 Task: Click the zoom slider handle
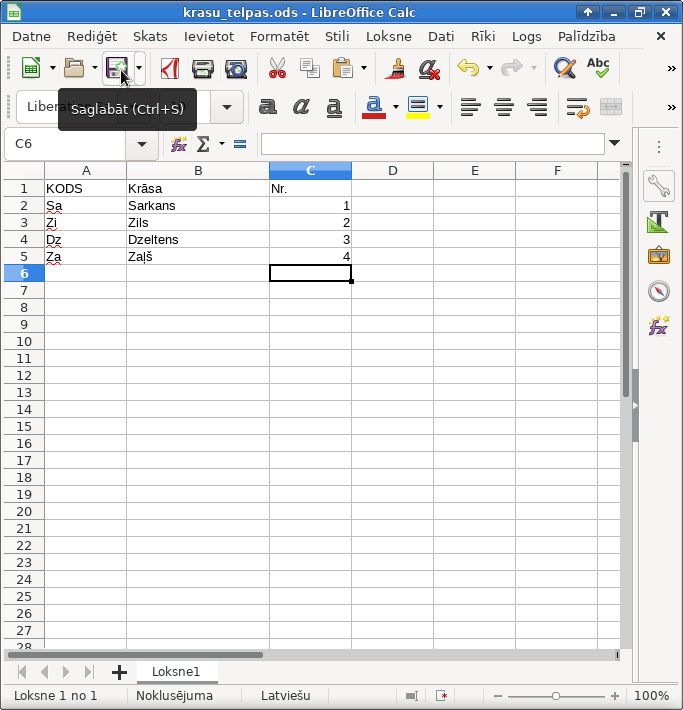click(556, 696)
